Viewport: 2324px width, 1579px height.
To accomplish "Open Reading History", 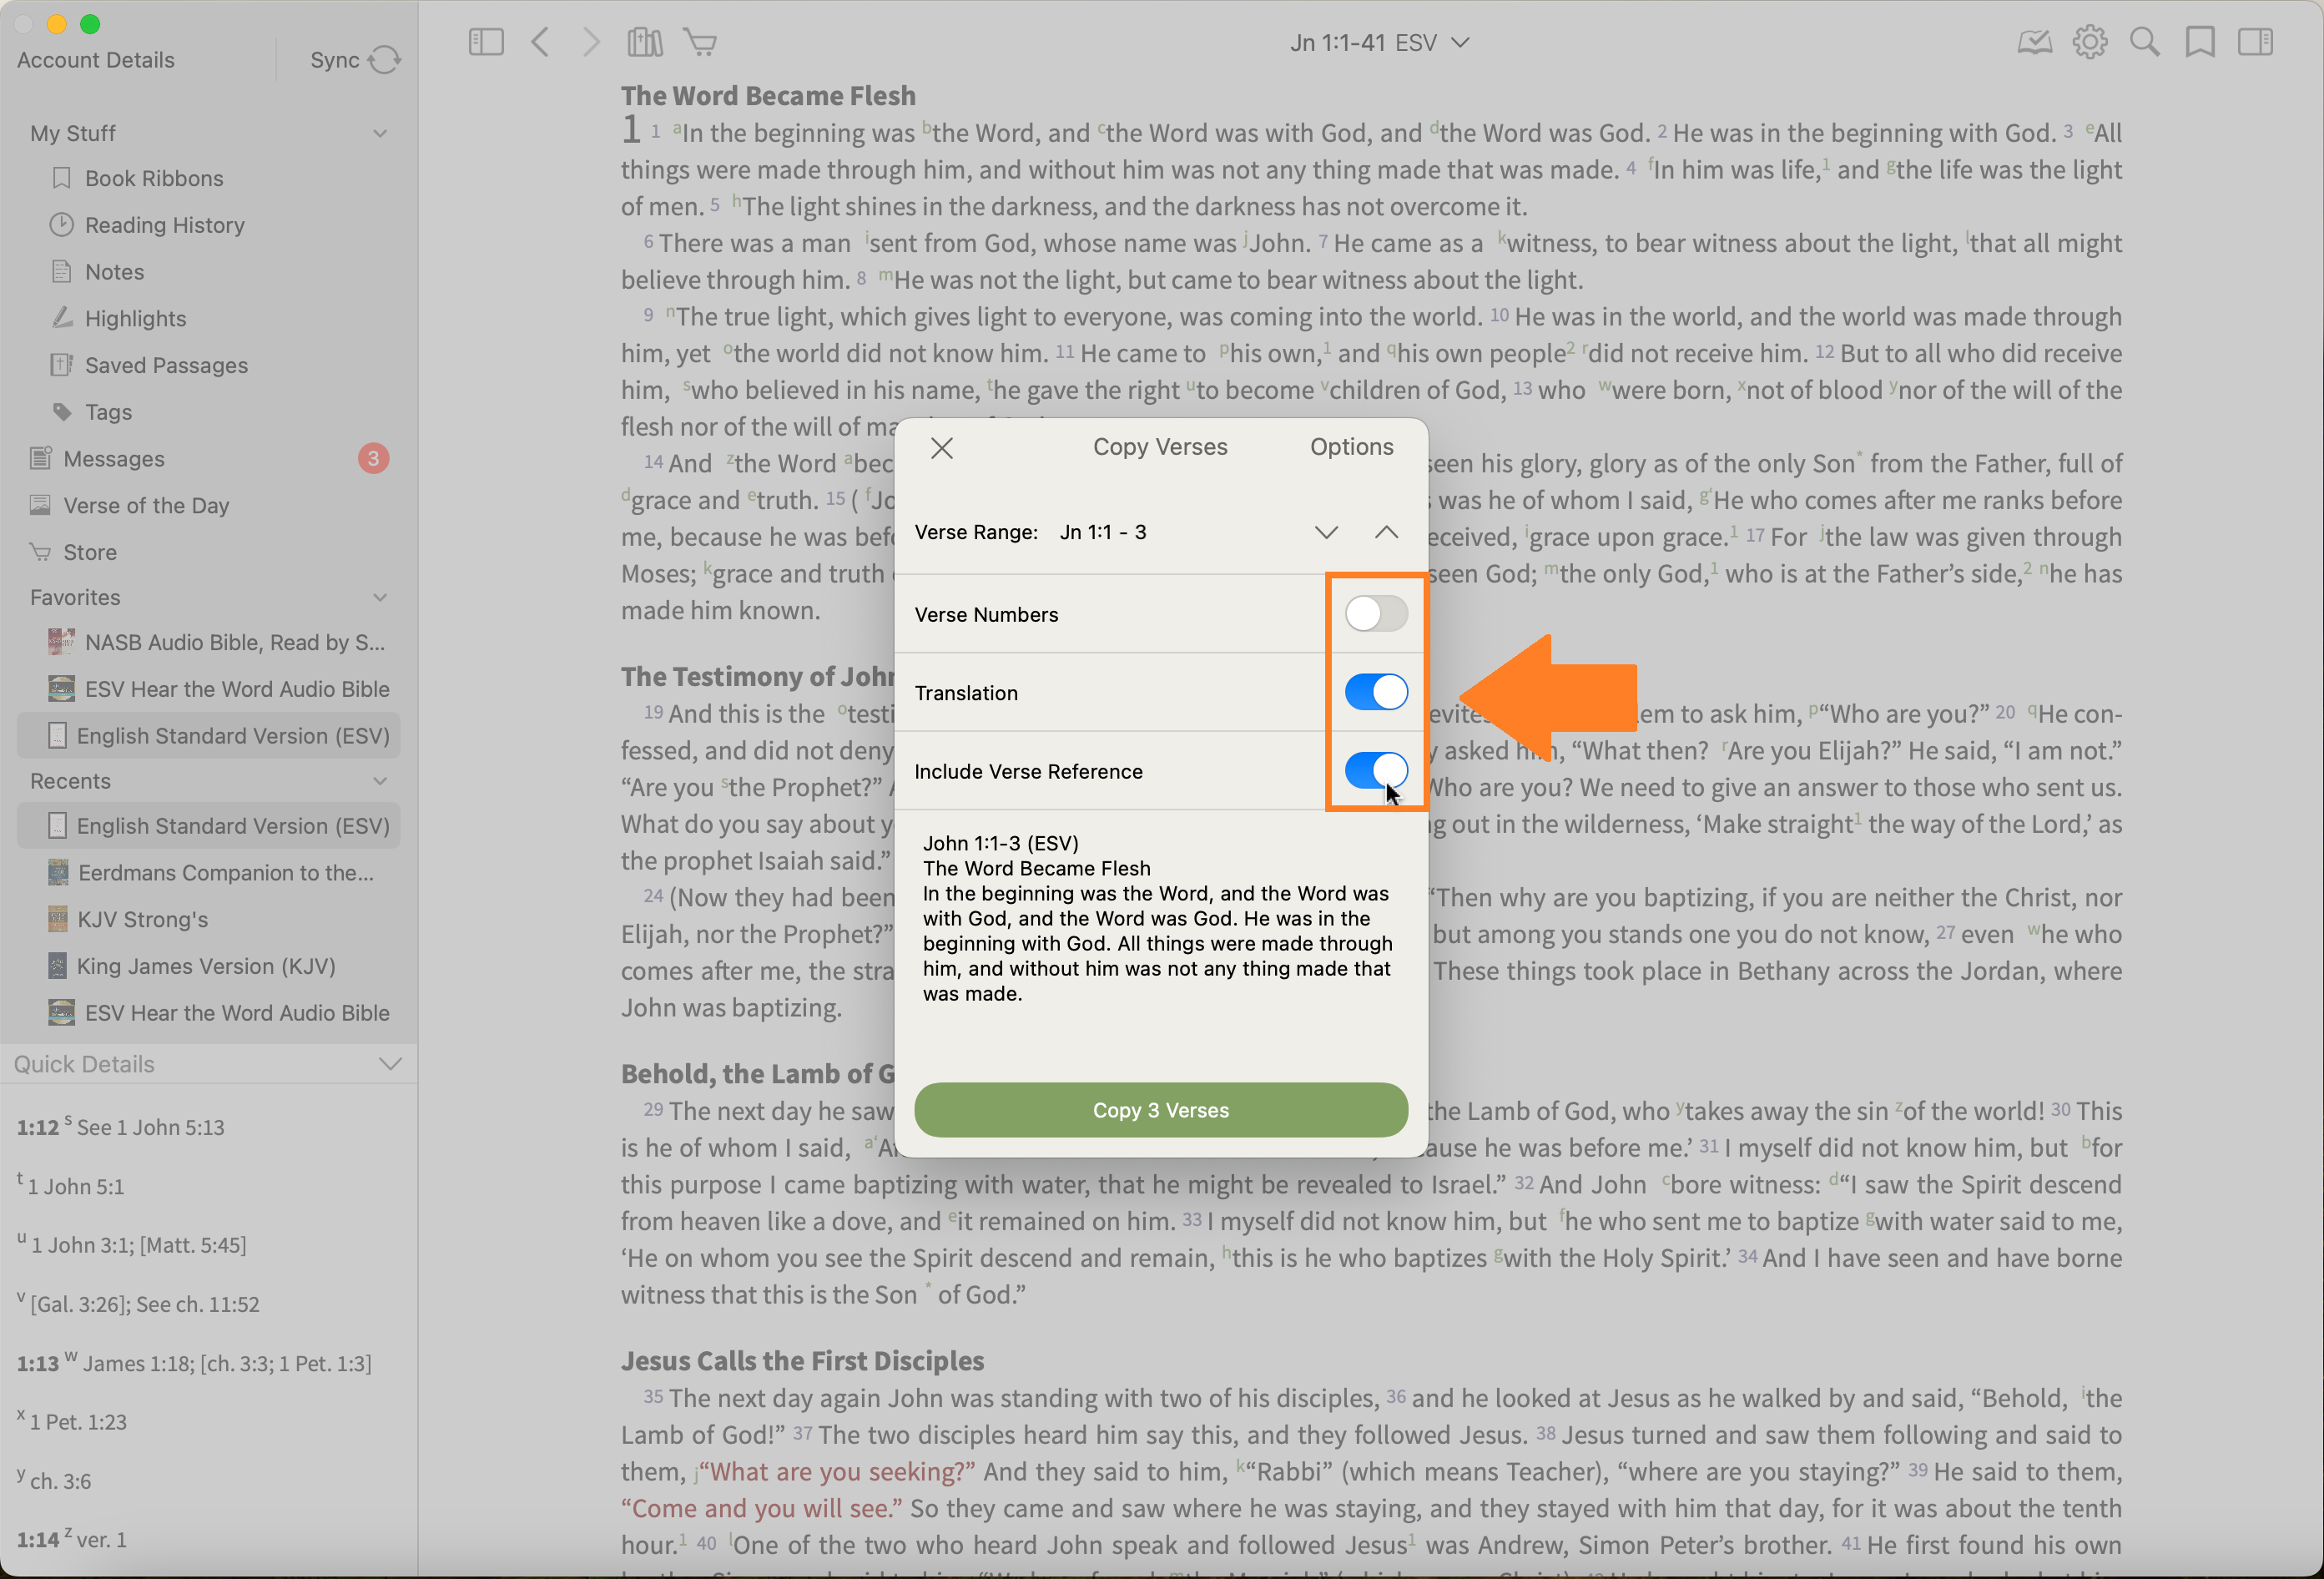I will point(164,225).
